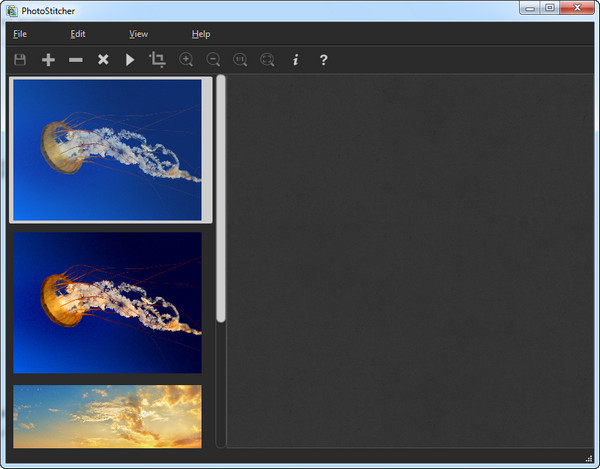Open the info (i) icon
This screenshot has height=469, width=600.
(295, 60)
